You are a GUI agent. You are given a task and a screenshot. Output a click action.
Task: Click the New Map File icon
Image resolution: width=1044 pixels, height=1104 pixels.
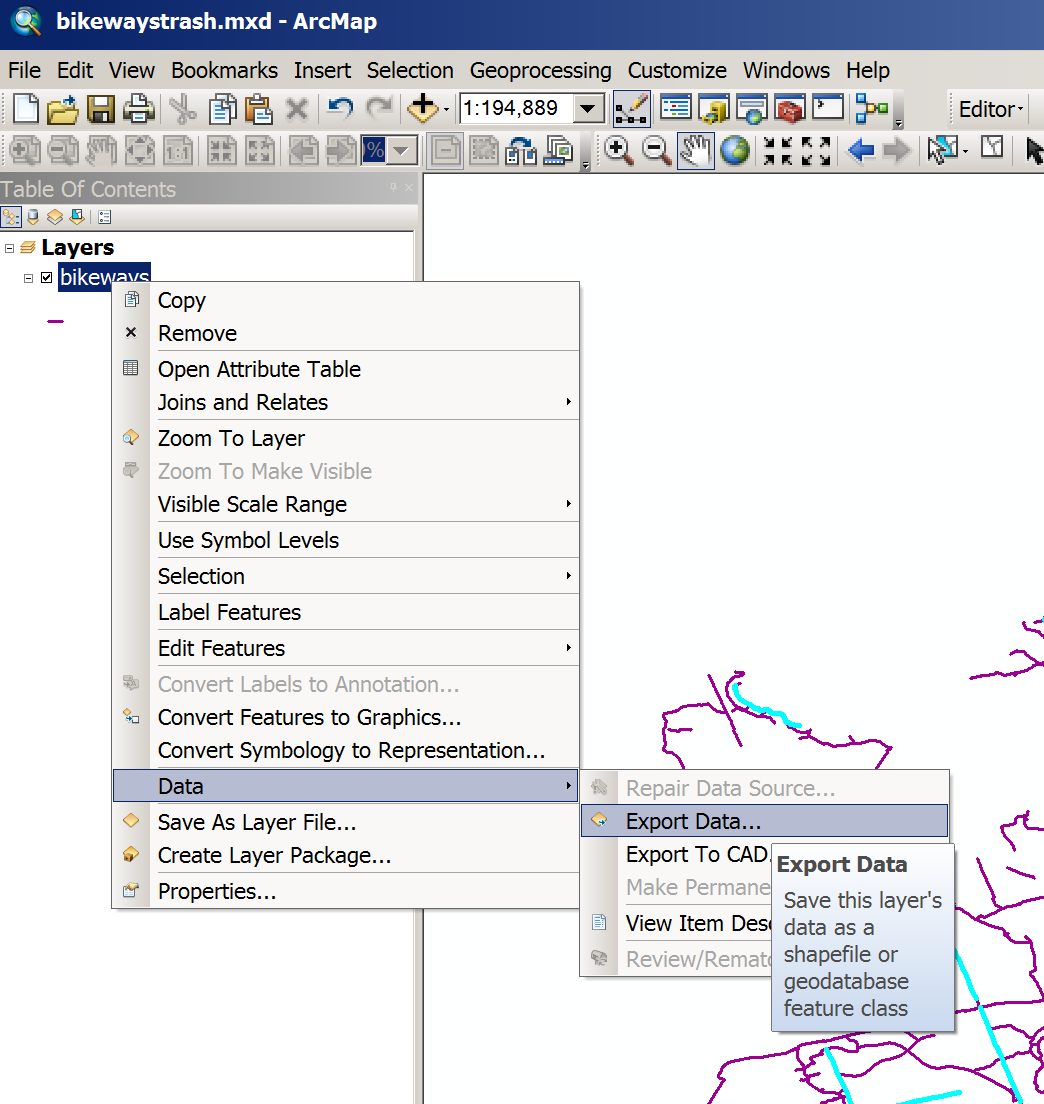click(26, 108)
